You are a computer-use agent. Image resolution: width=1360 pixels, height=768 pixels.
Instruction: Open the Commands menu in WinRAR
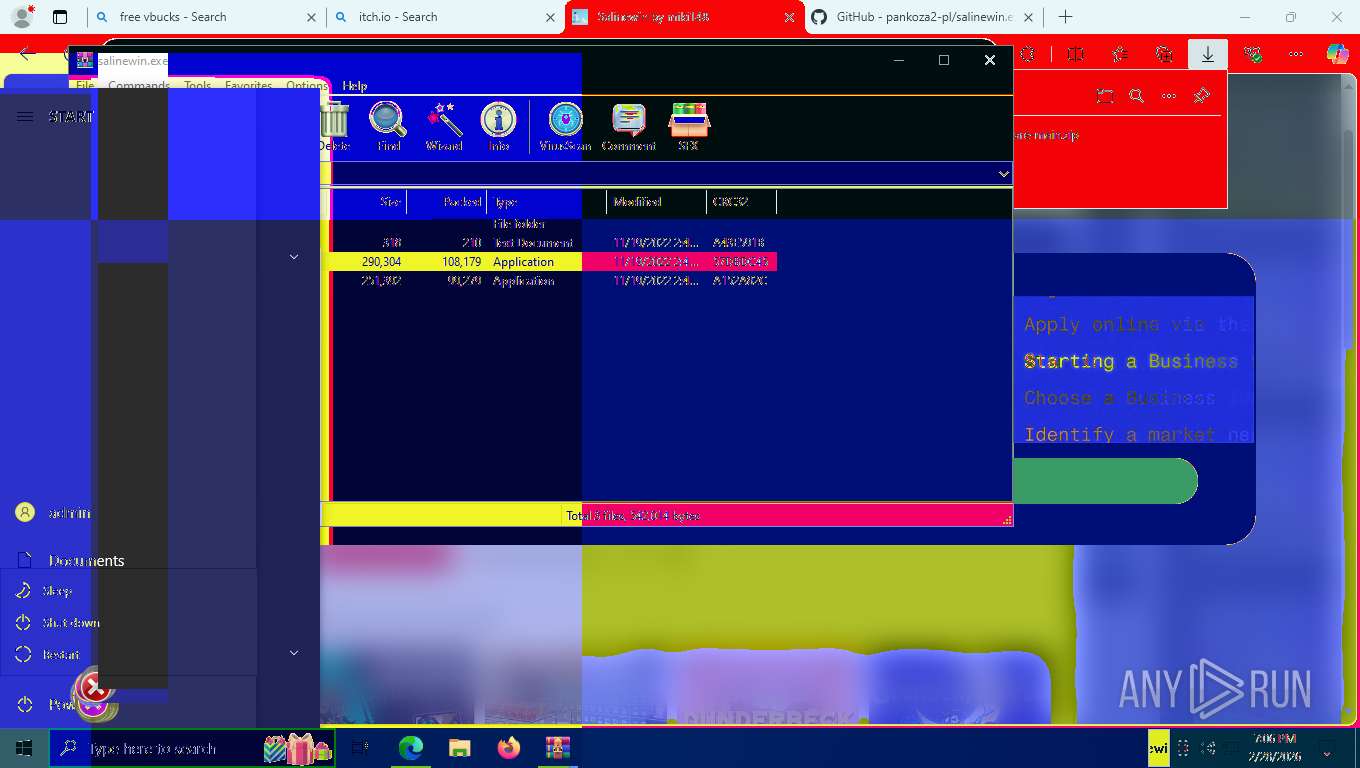[139, 86]
